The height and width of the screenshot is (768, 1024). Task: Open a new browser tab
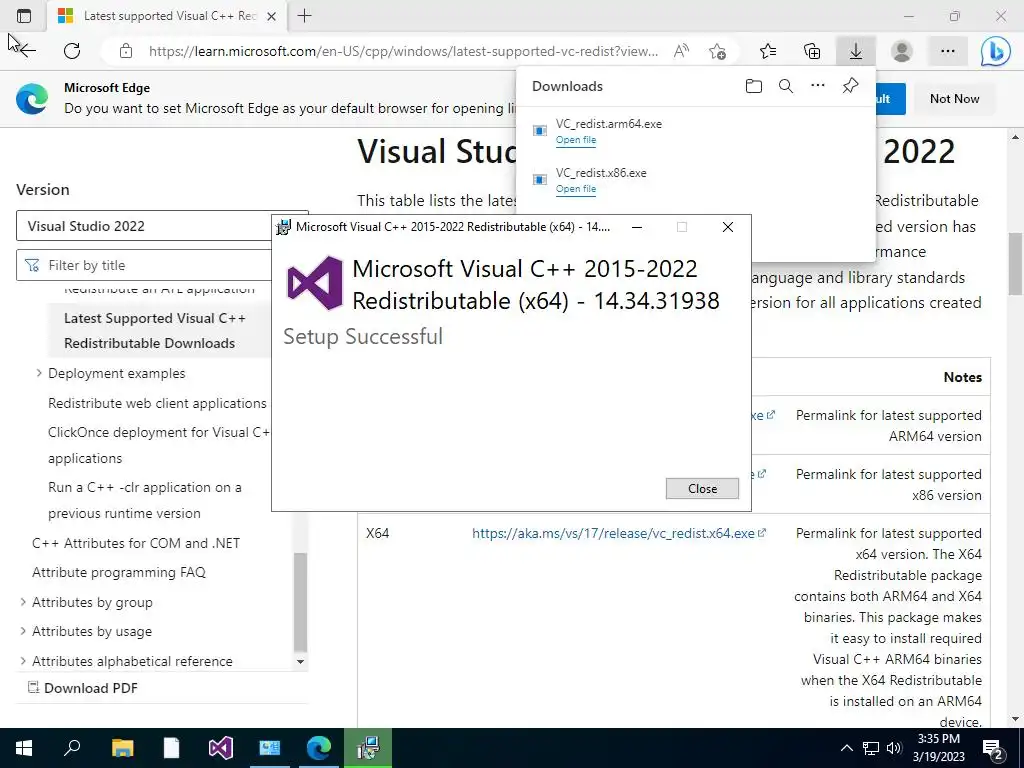(x=304, y=16)
